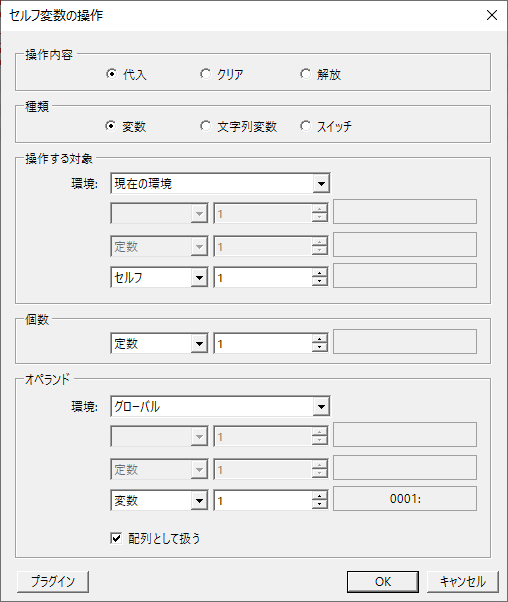Click the プラグイン button
Screen dimensions: 508x602
[x=53, y=581]
